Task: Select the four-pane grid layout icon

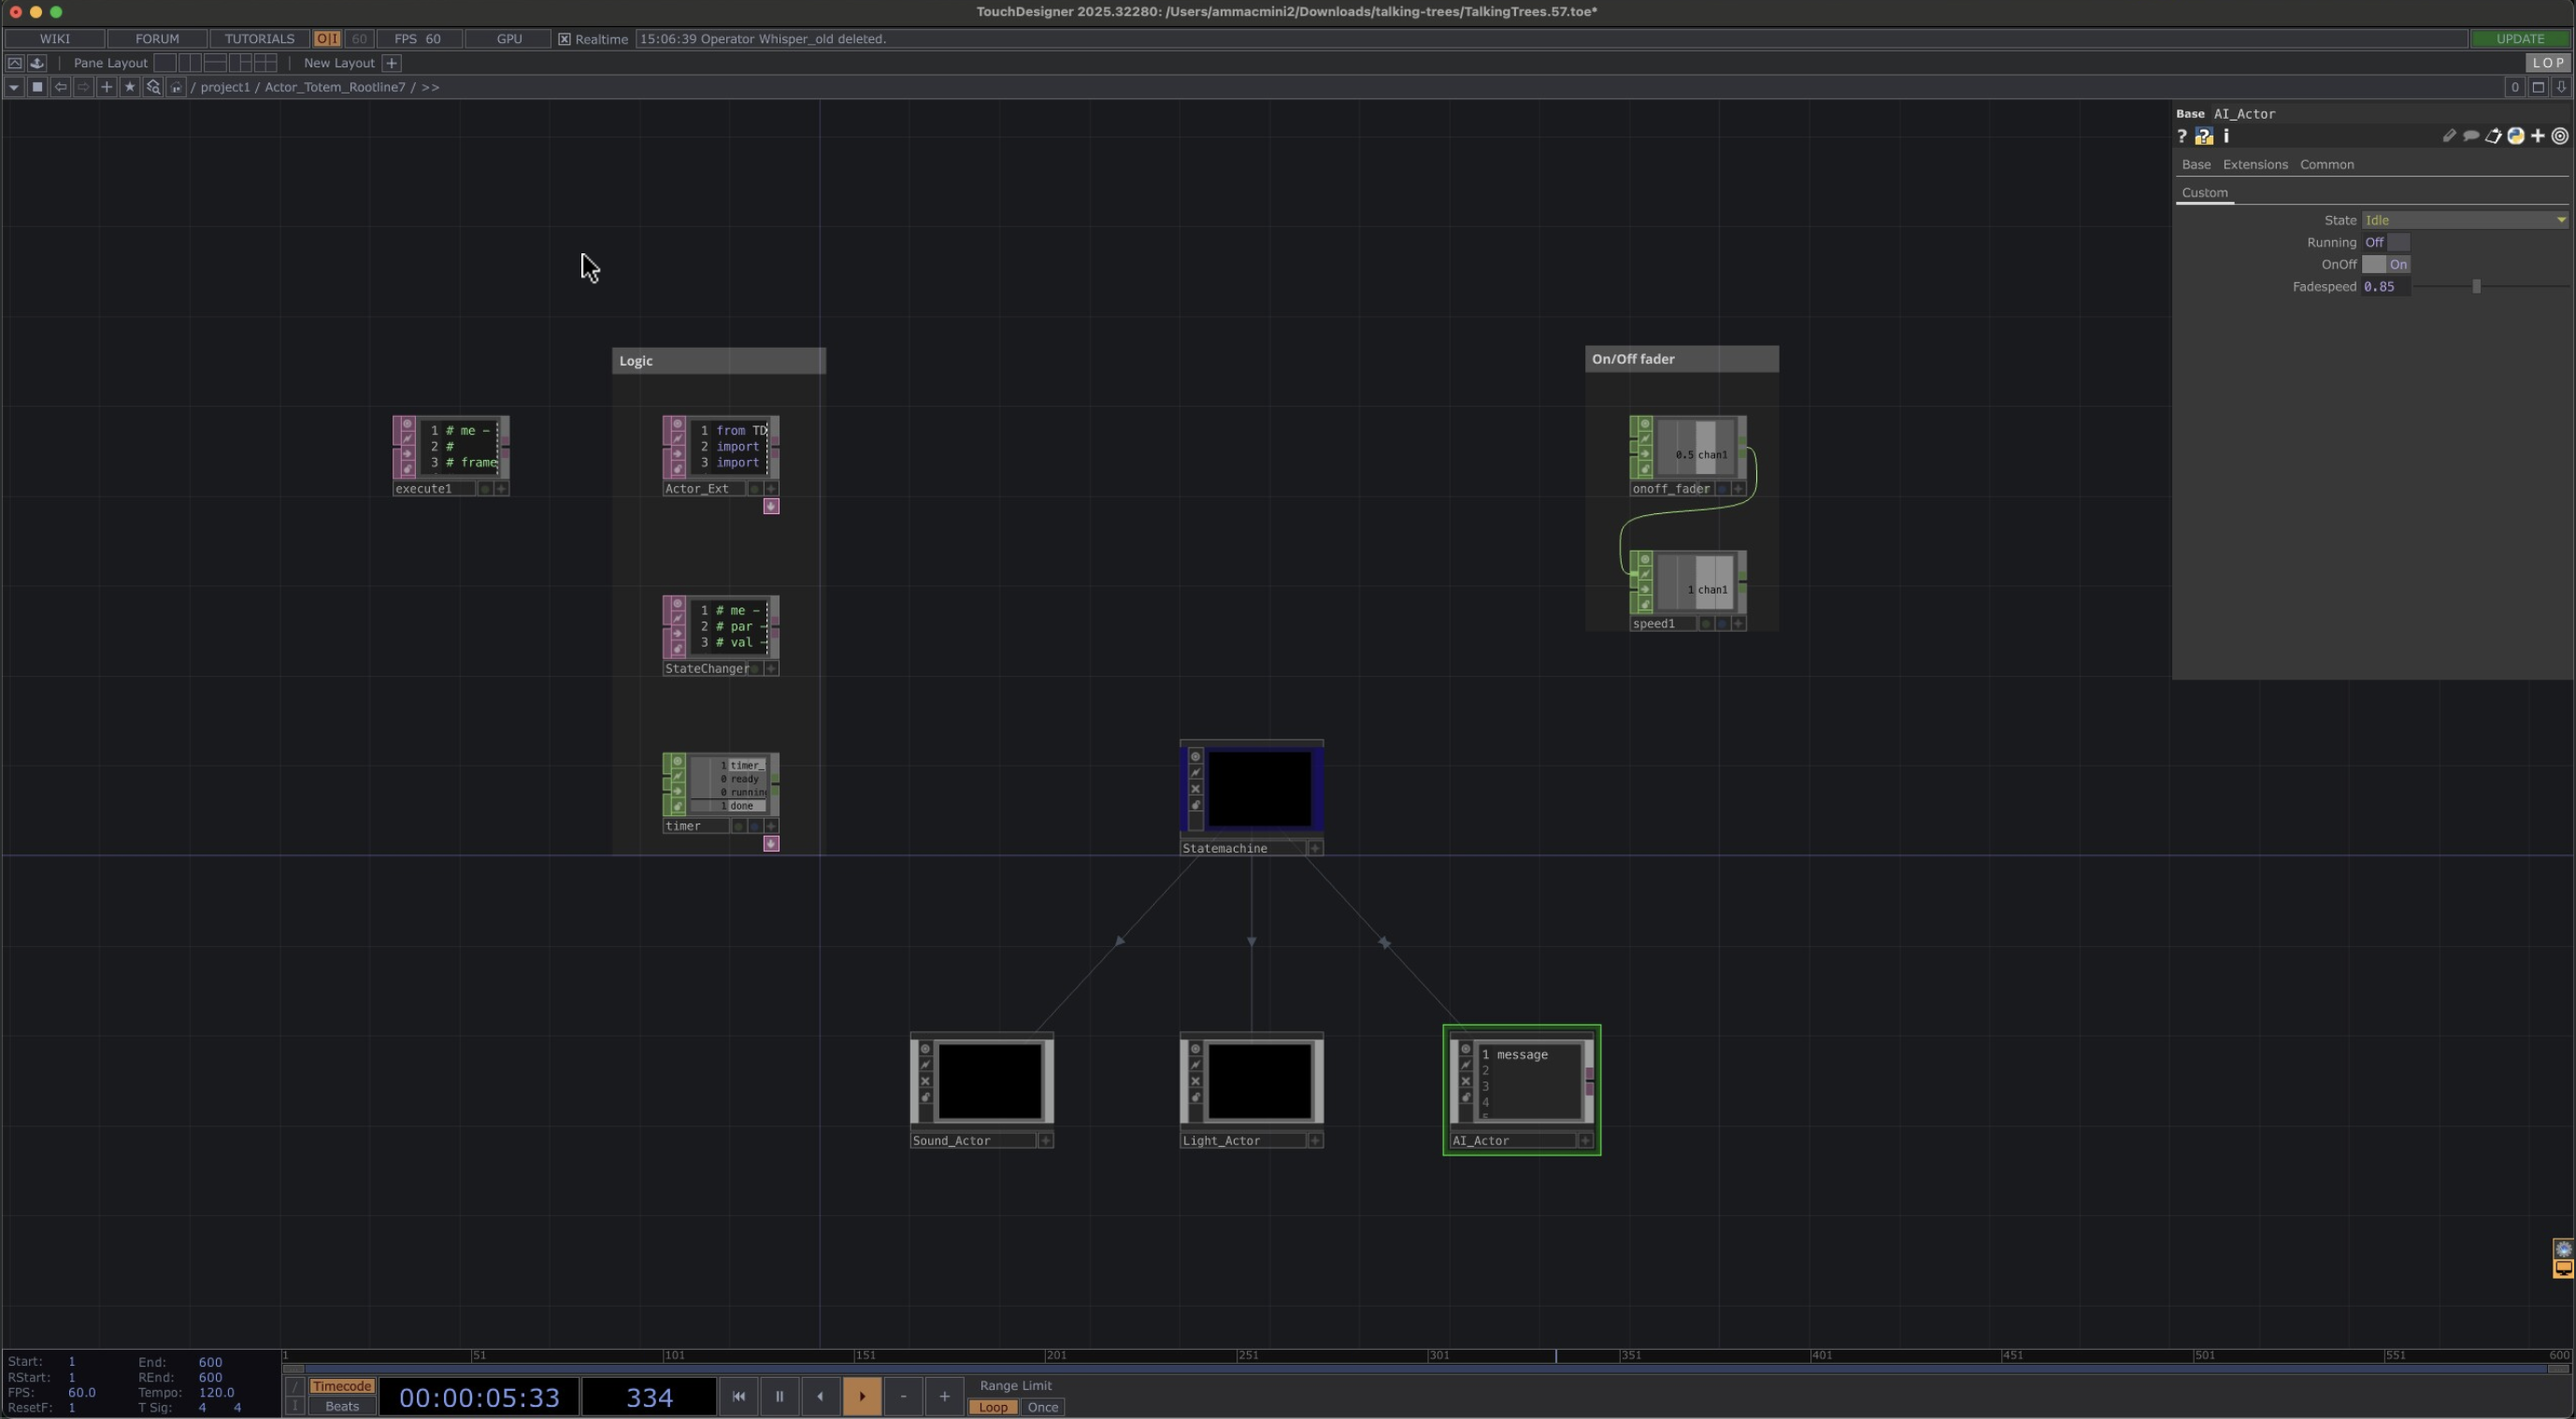Action: click(x=266, y=63)
